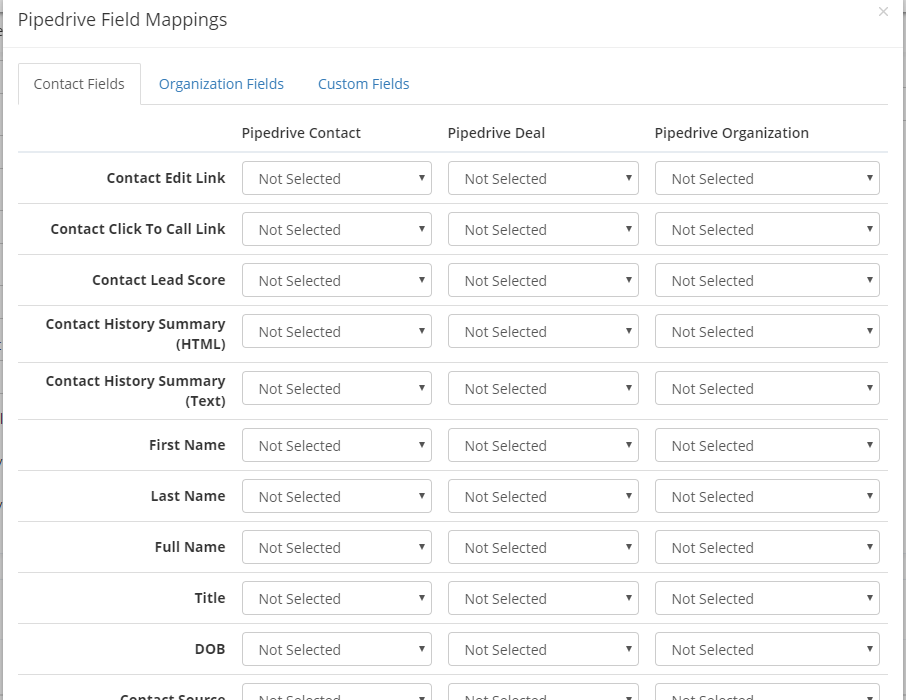Viewport: 906px width, 700px height.
Task: Open Pipedrive Contact dropdown for History Summary (Text)
Action: 337,388
